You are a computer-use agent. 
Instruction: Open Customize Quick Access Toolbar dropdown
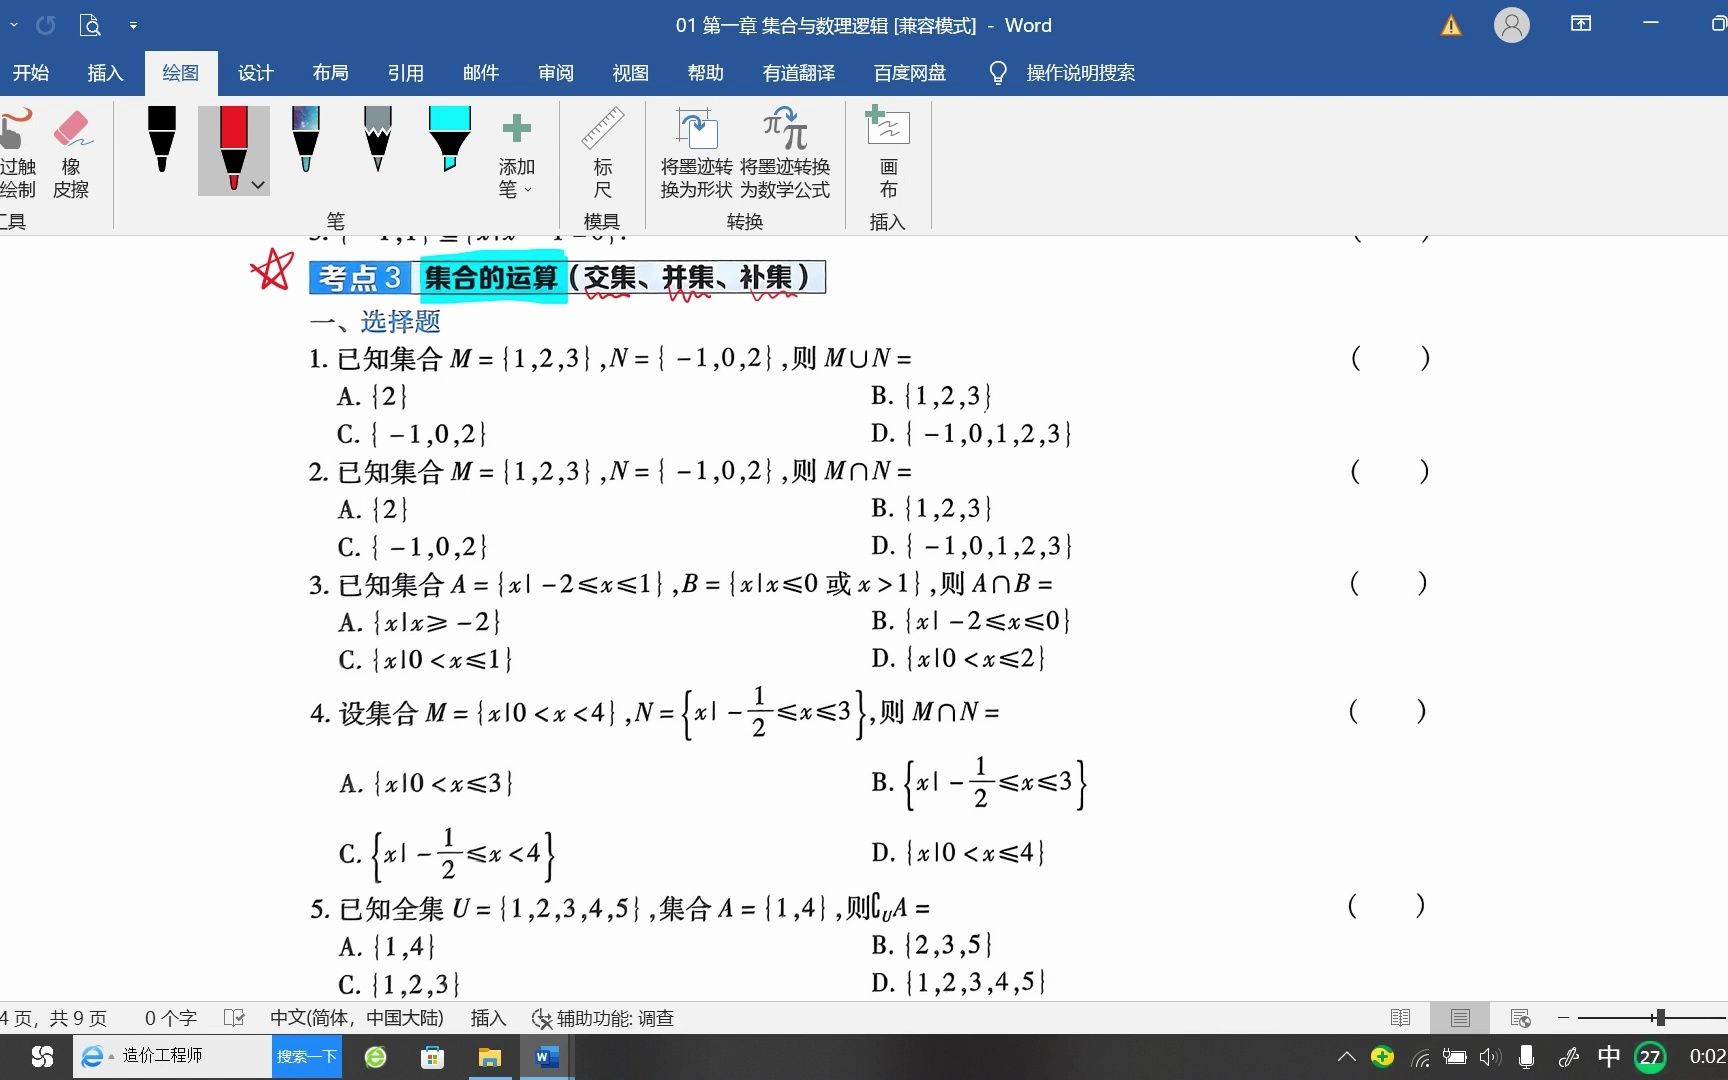coord(133,26)
